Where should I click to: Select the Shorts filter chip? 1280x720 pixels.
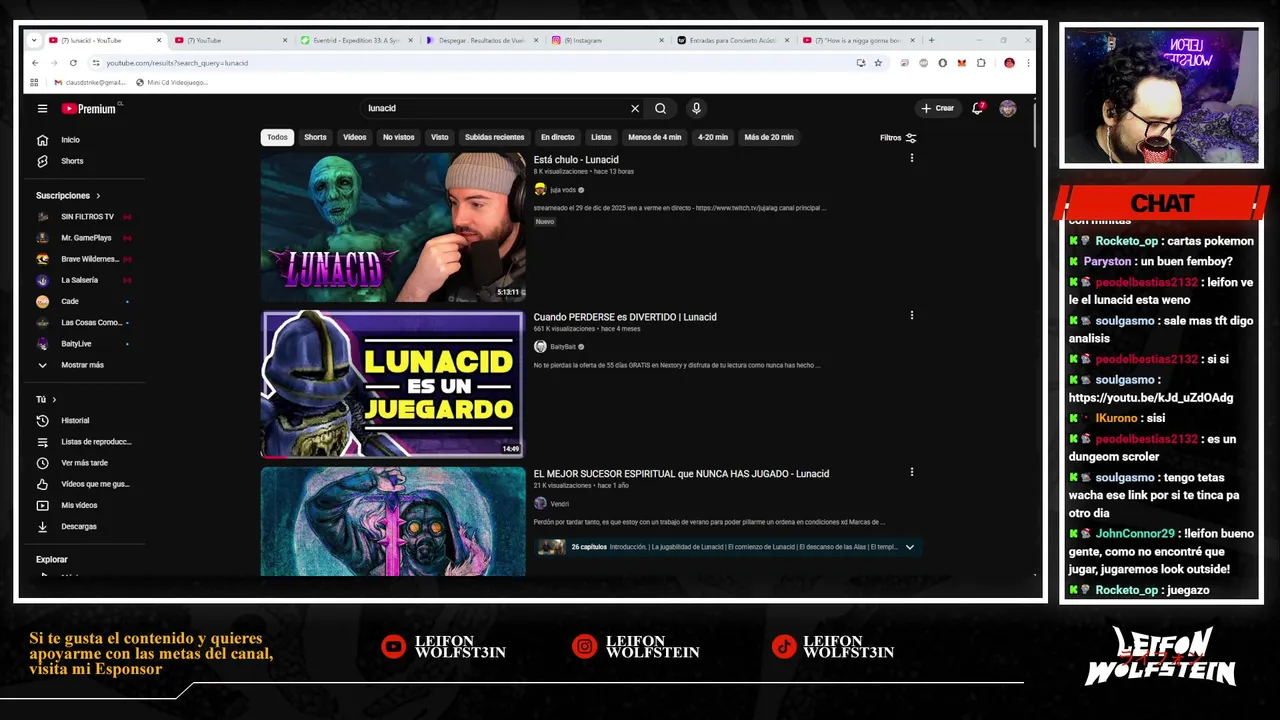(x=315, y=137)
